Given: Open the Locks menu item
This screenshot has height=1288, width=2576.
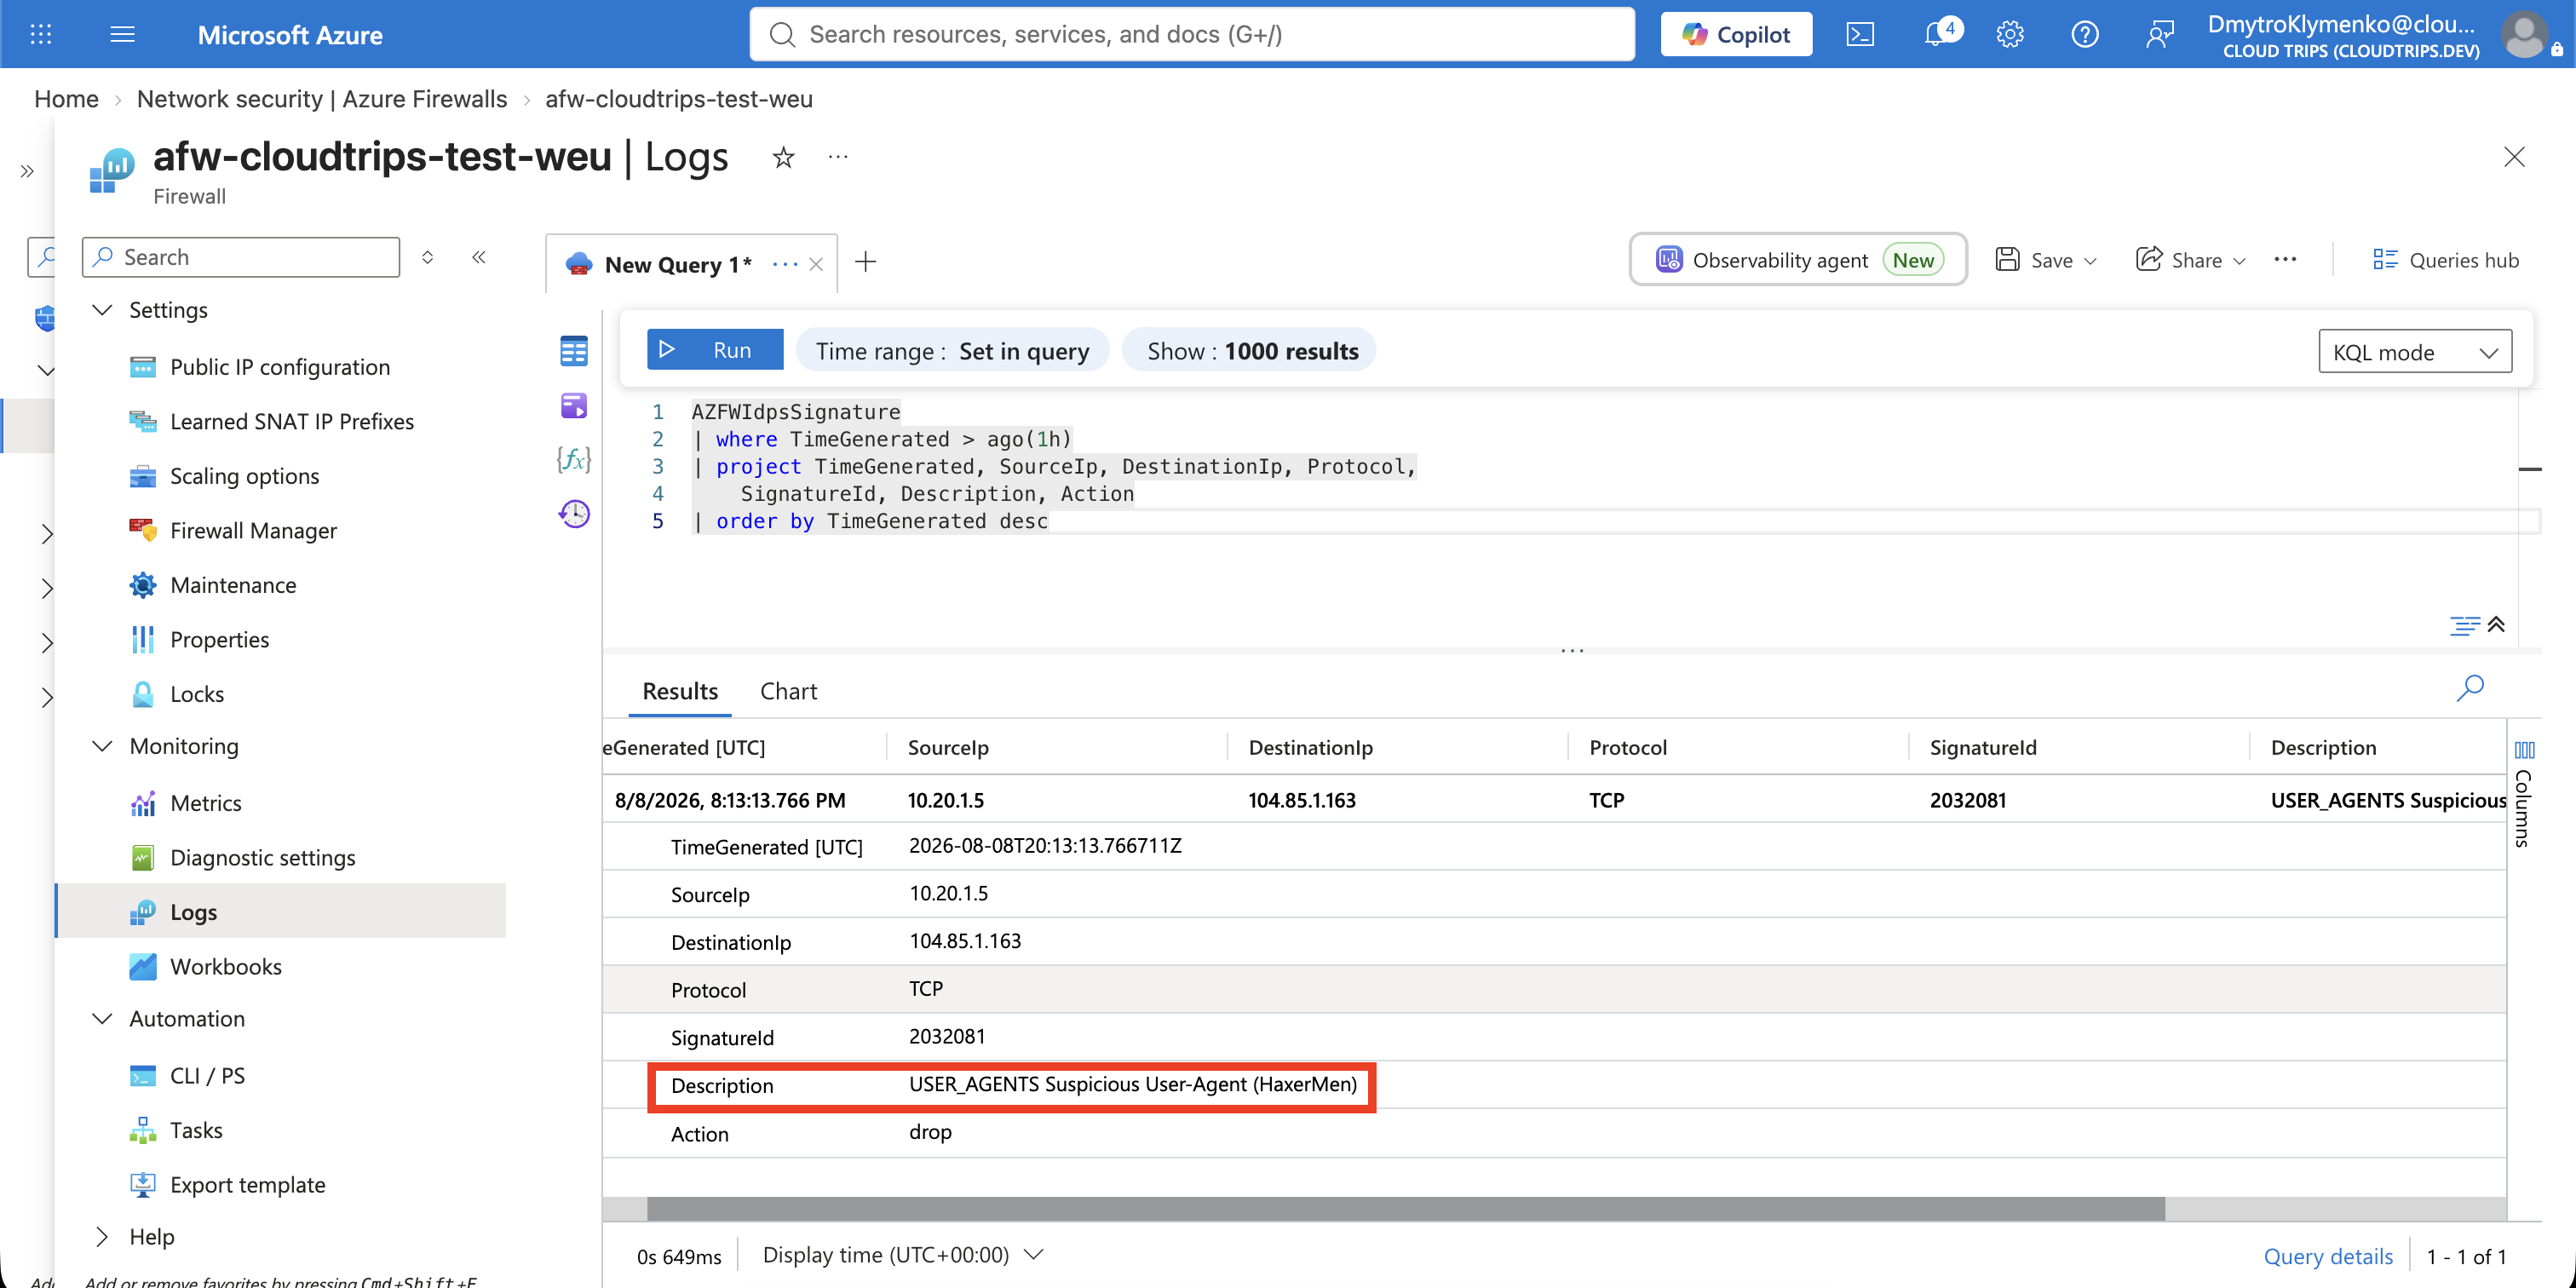Looking at the screenshot, I should click(x=197, y=694).
